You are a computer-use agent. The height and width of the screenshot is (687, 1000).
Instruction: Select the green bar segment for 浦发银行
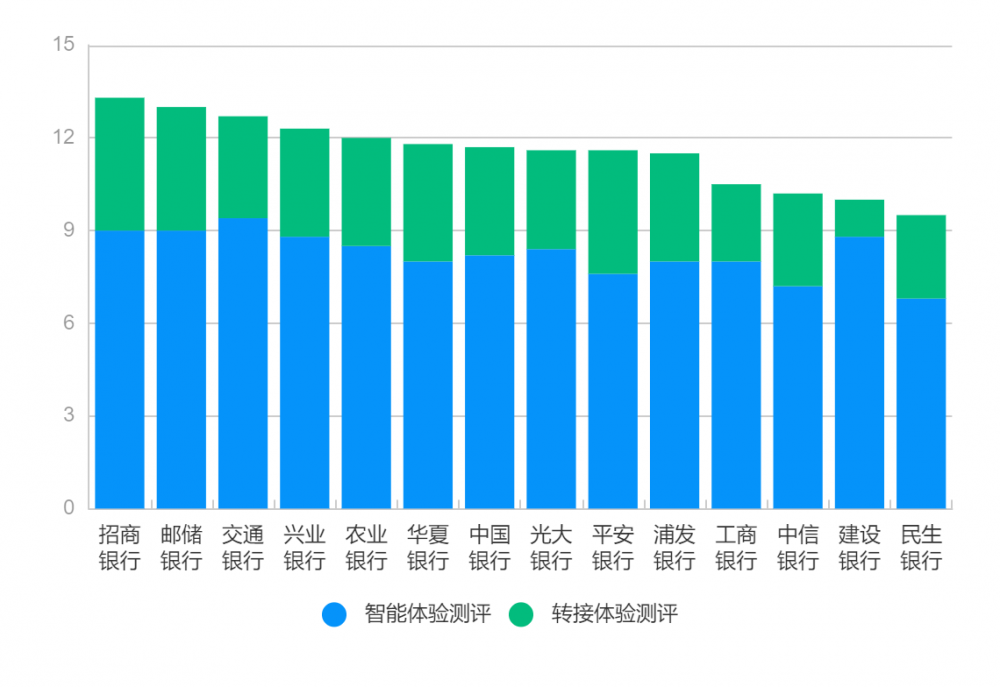point(675,207)
